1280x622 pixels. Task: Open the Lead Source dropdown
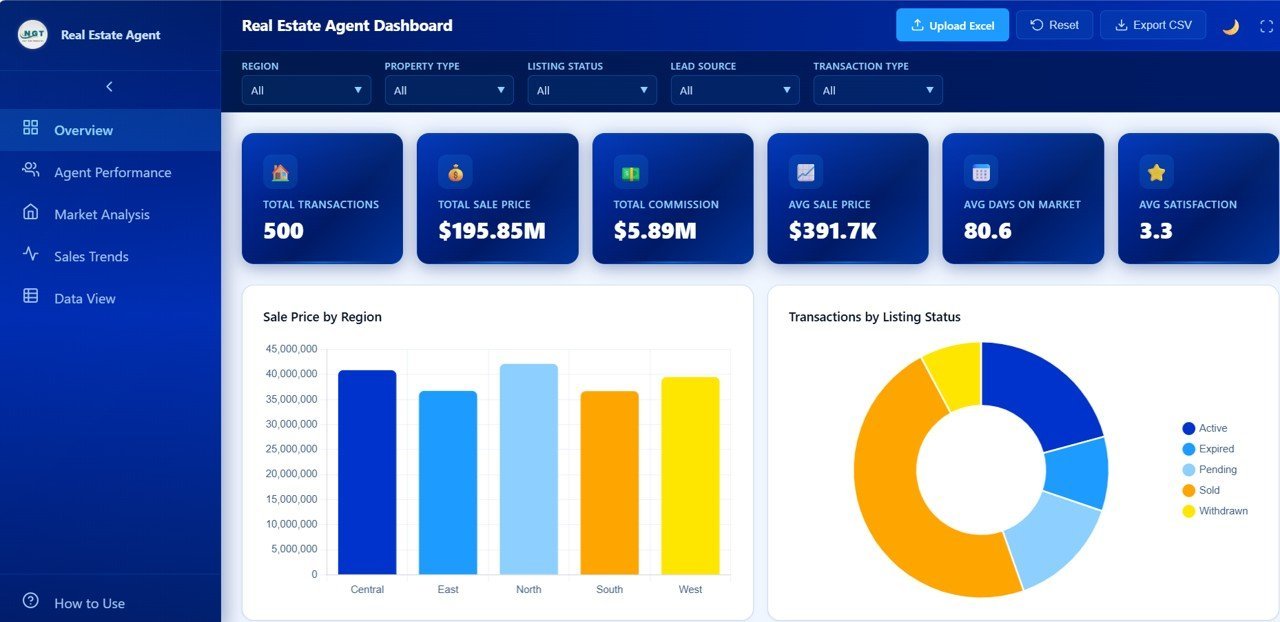pyautogui.click(x=734, y=89)
